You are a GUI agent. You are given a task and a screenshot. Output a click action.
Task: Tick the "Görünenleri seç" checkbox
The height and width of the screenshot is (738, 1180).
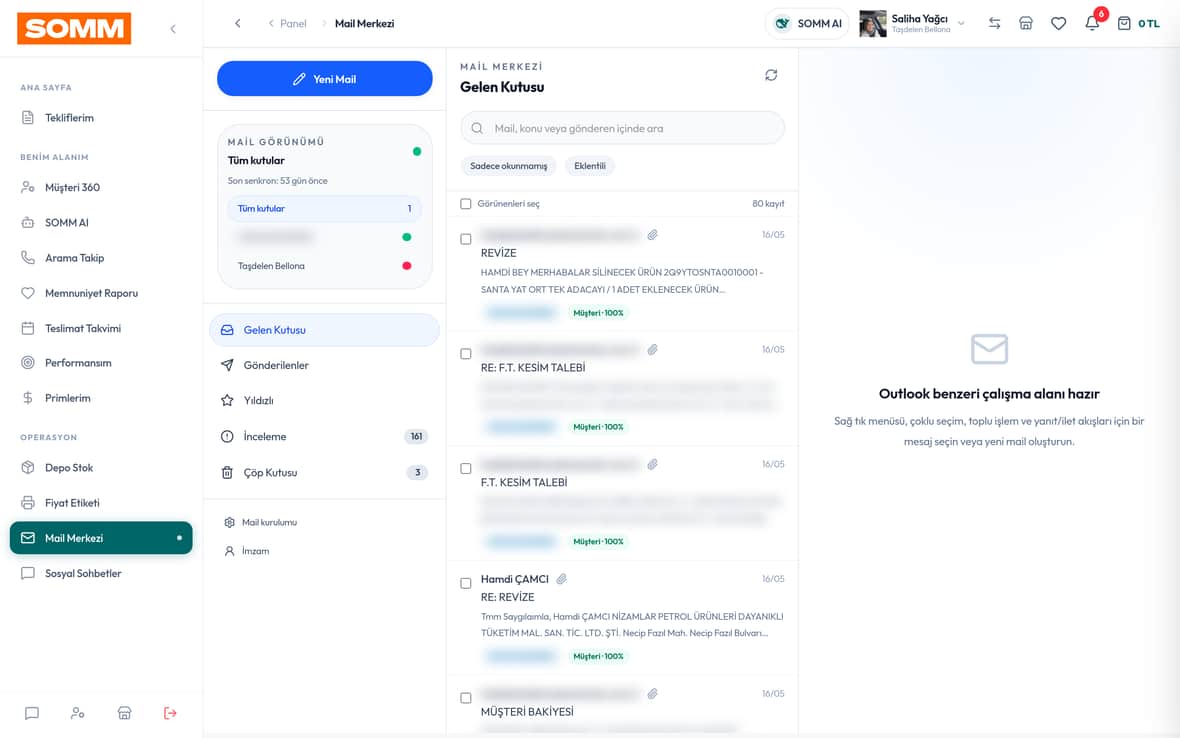[466, 204]
